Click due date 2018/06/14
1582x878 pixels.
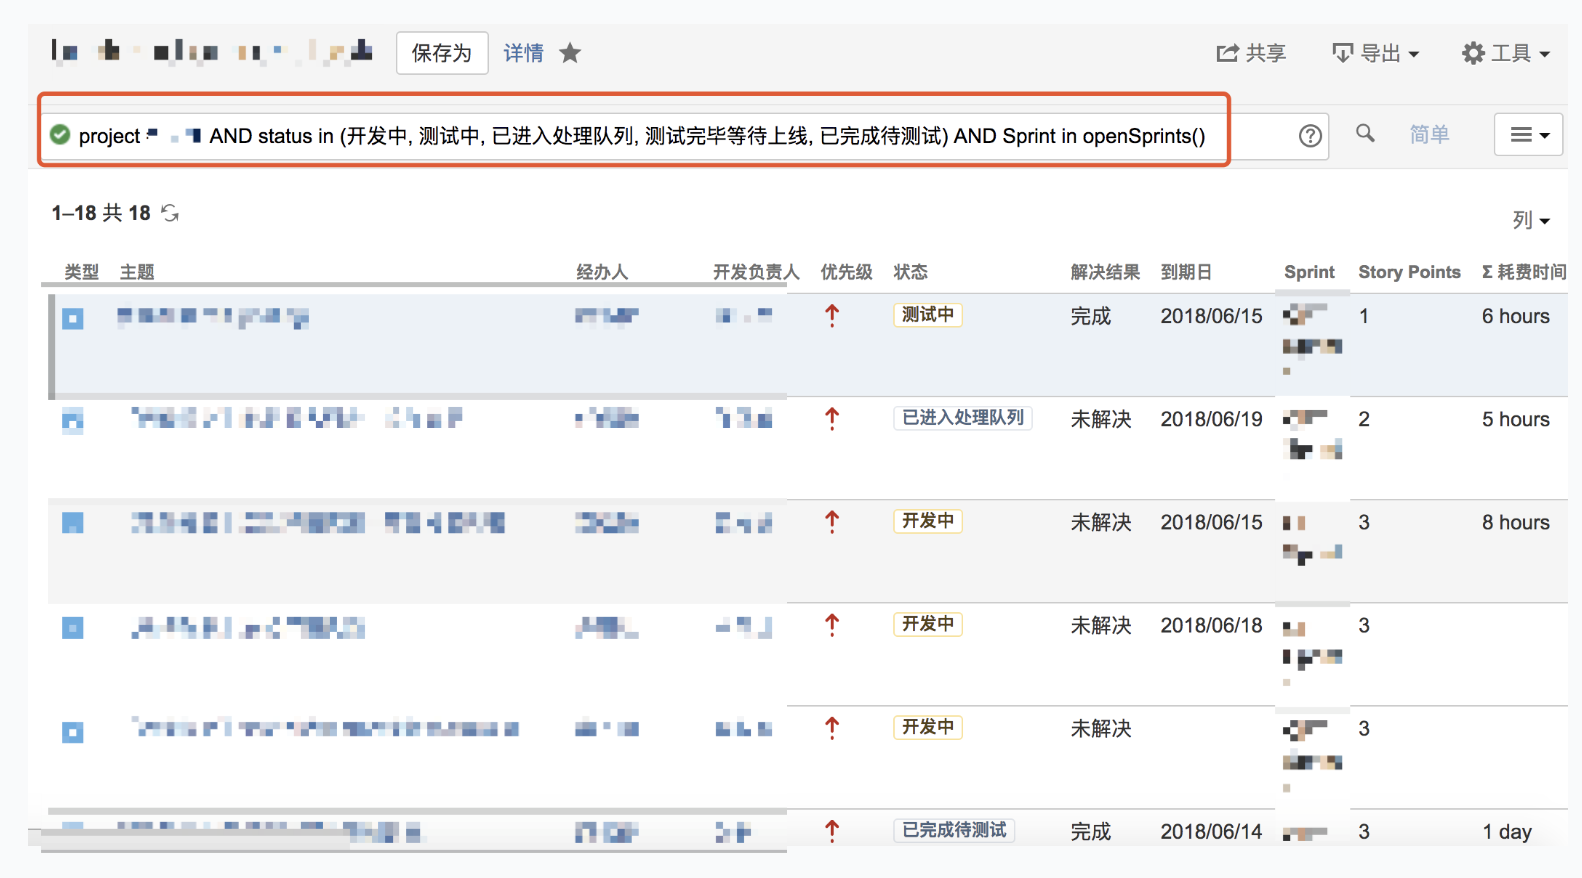point(1211,832)
